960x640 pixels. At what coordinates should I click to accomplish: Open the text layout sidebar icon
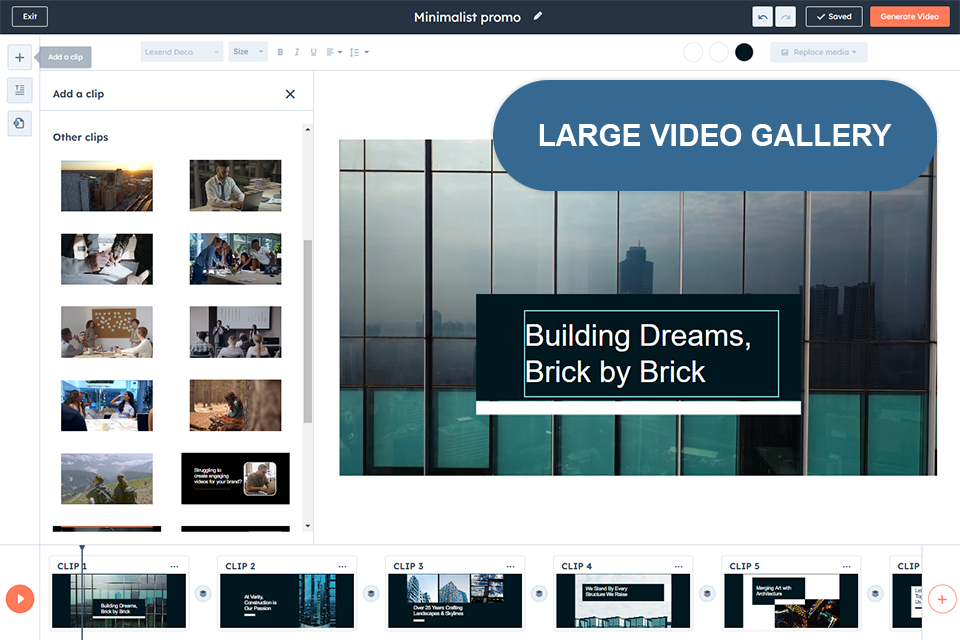[x=20, y=90]
